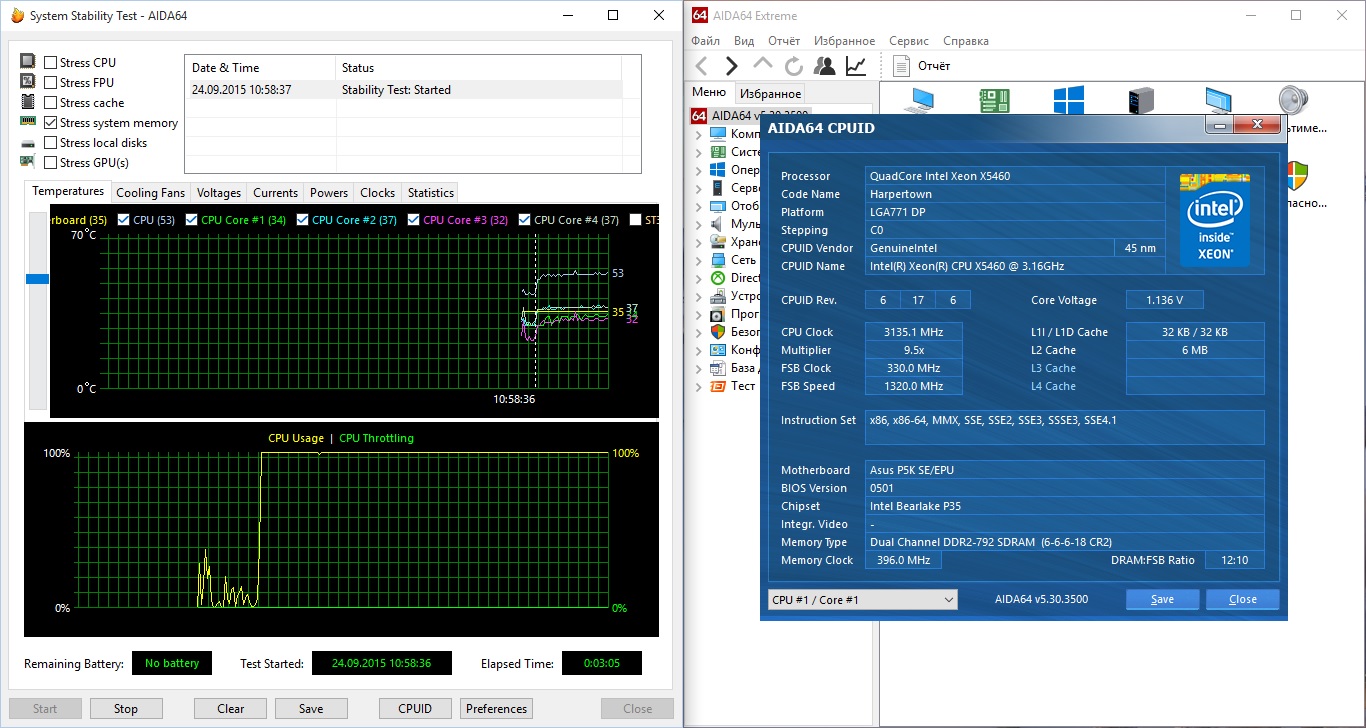The height and width of the screenshot is (728, 1366).
Task: Open the Сервис menu
Action: pos(908,41)
